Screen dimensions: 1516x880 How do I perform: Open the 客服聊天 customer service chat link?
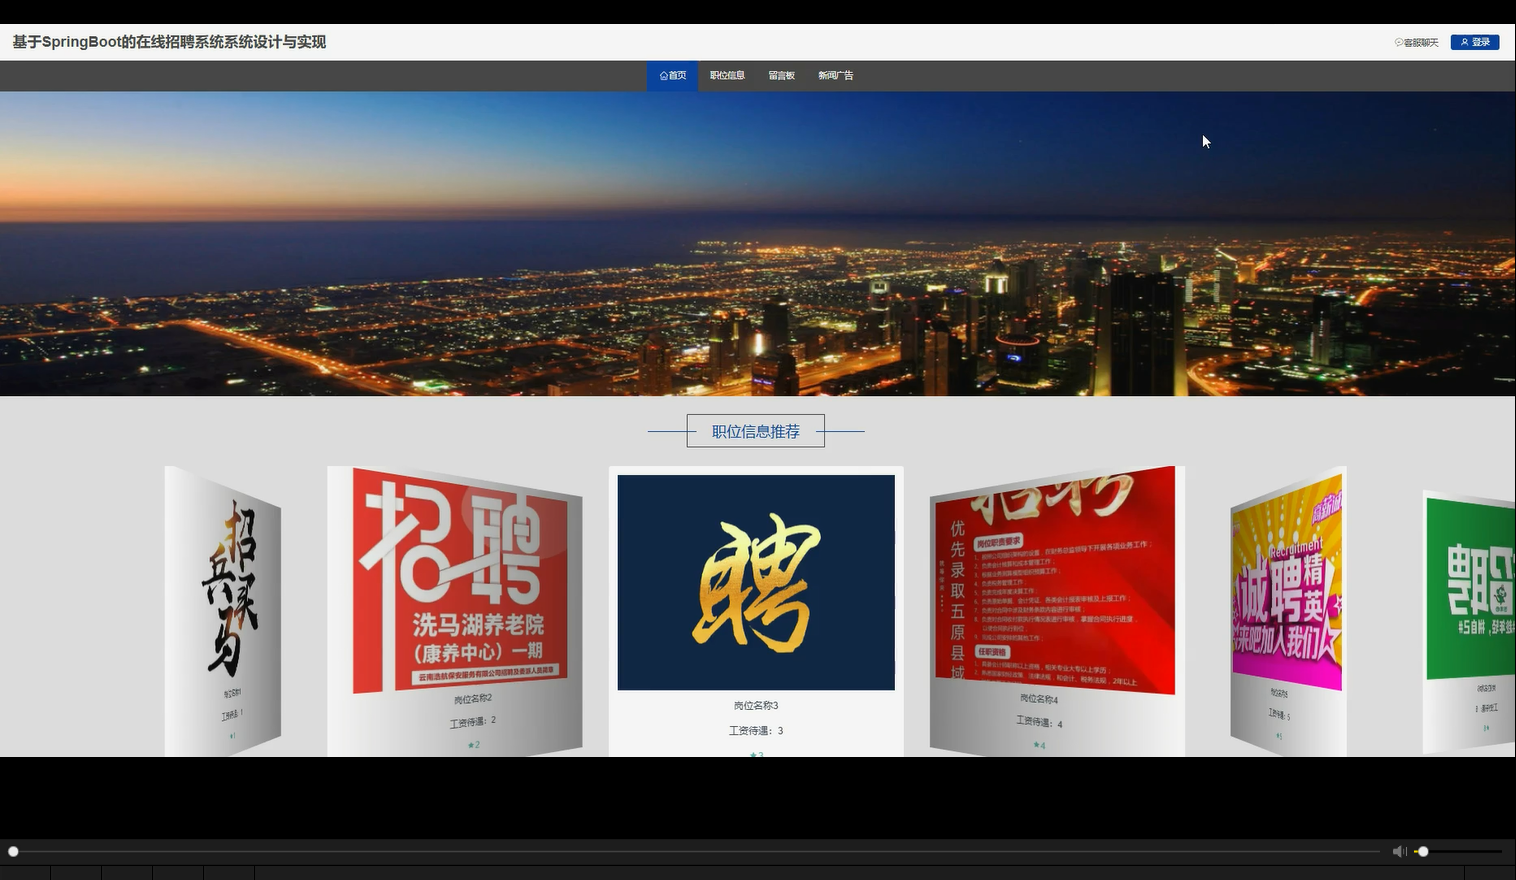click(1416, 42)
